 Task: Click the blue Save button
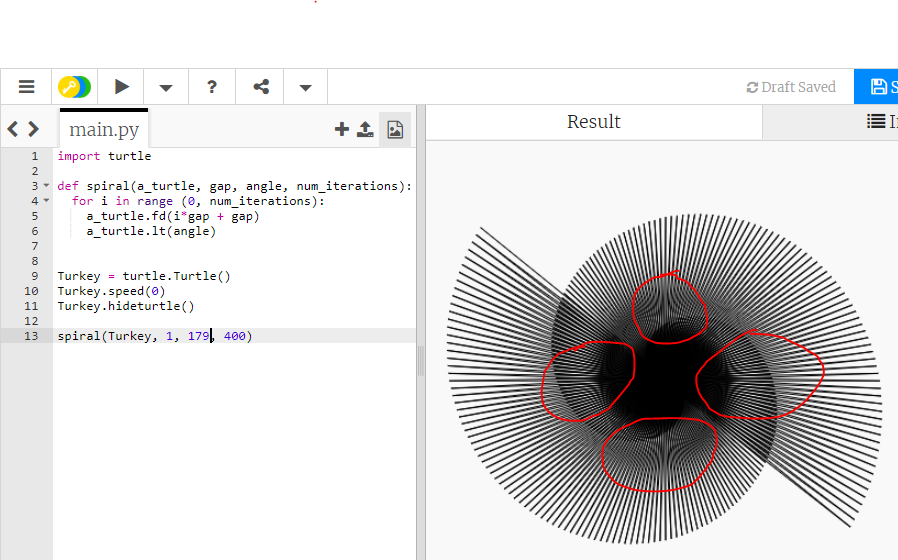(878, 87)
